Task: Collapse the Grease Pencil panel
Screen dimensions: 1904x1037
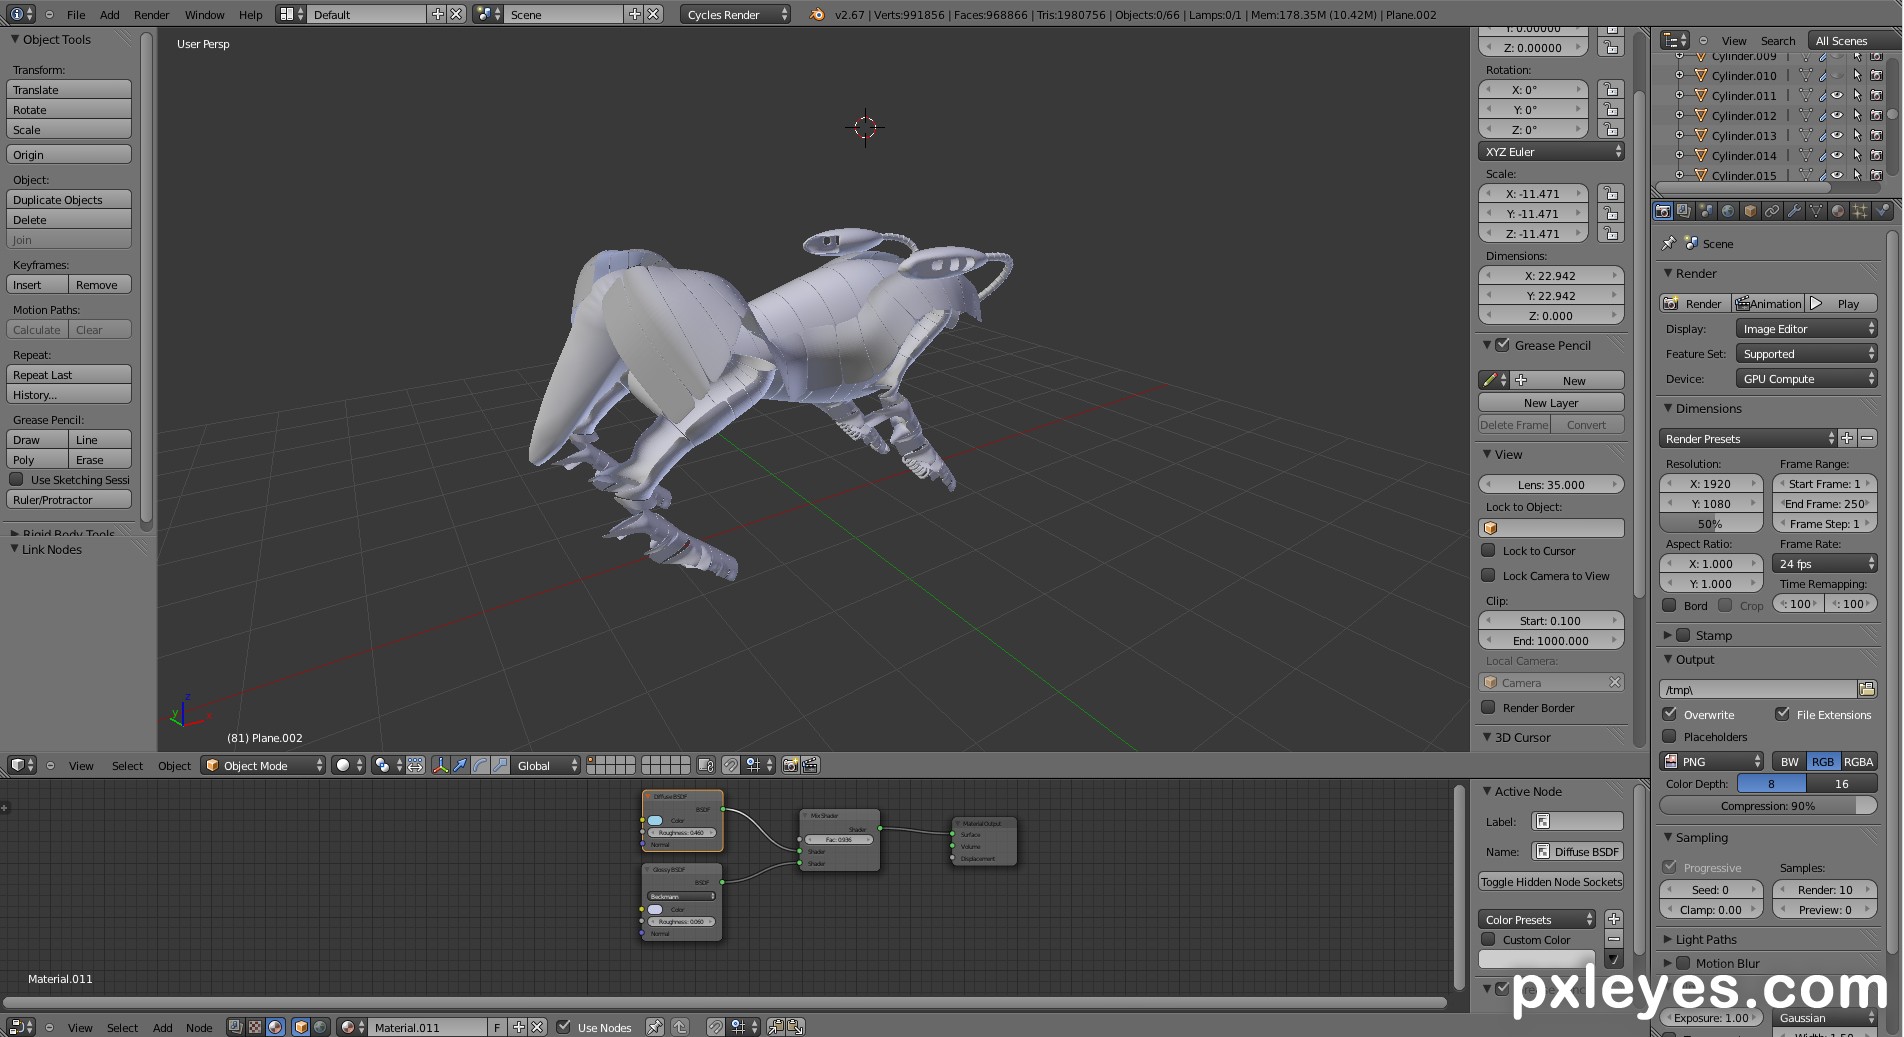Action: pos(1487,345)
